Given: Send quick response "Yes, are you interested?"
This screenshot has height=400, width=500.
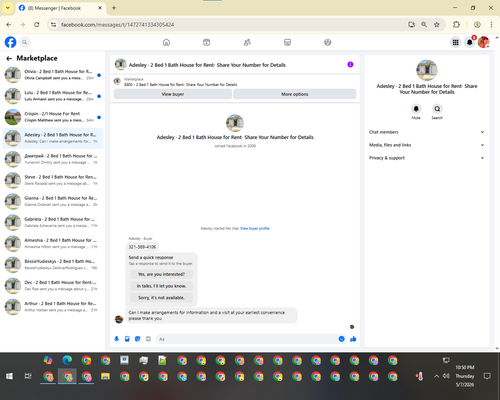Looking at the screenshot, I should [x=161, y=274].
